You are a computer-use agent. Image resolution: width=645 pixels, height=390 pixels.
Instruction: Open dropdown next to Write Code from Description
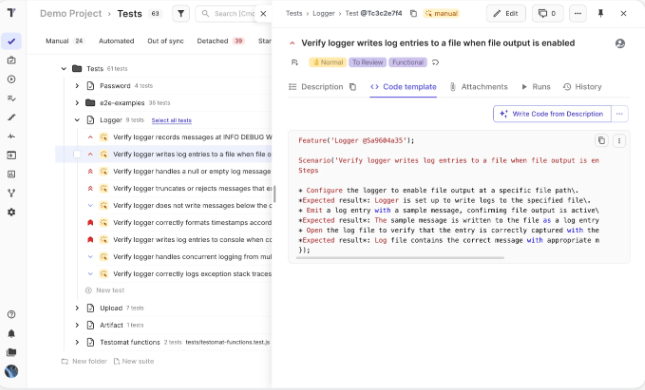pos(619,114)
